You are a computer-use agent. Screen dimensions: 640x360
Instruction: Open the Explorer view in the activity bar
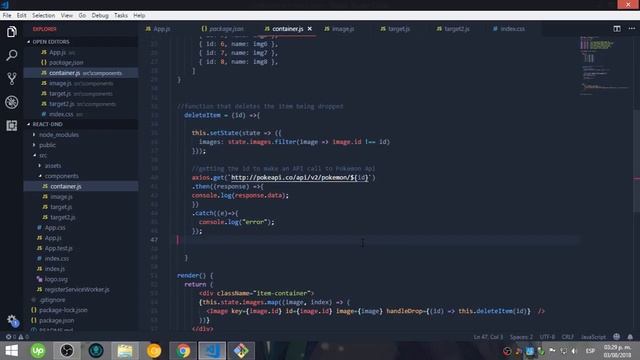[x=11, y=31]
